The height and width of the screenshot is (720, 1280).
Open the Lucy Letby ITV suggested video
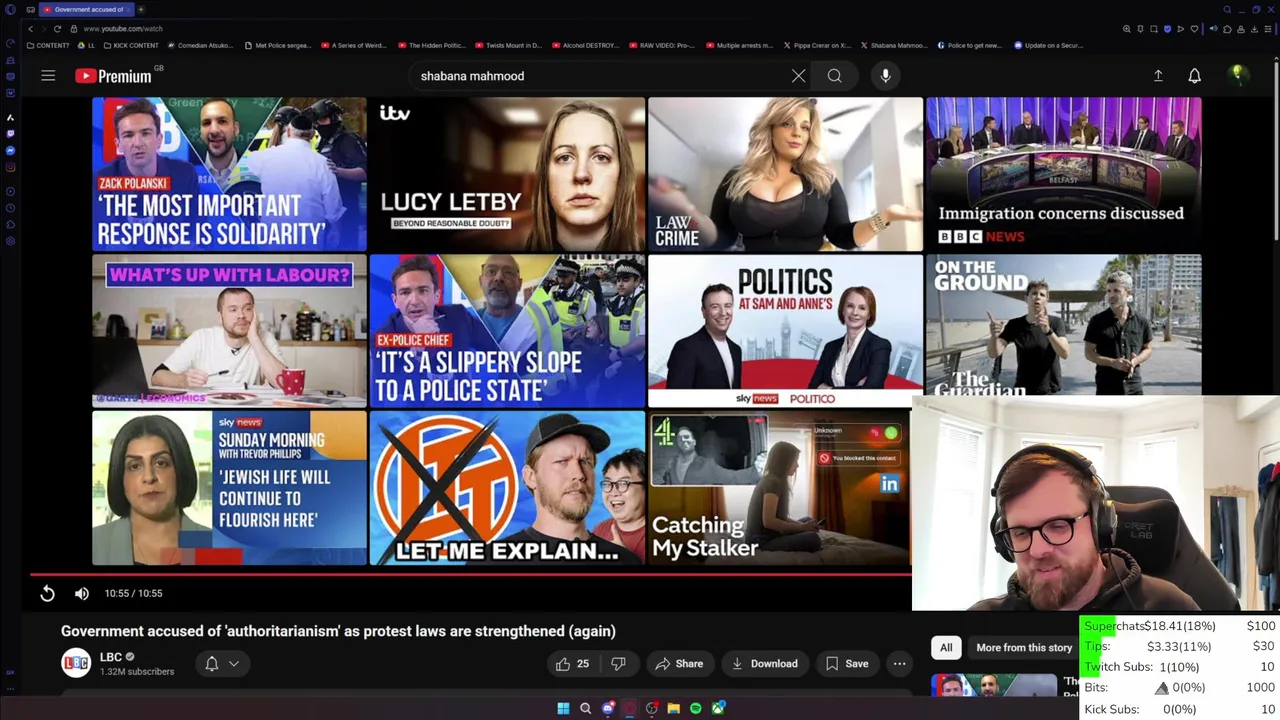(507, 174)
